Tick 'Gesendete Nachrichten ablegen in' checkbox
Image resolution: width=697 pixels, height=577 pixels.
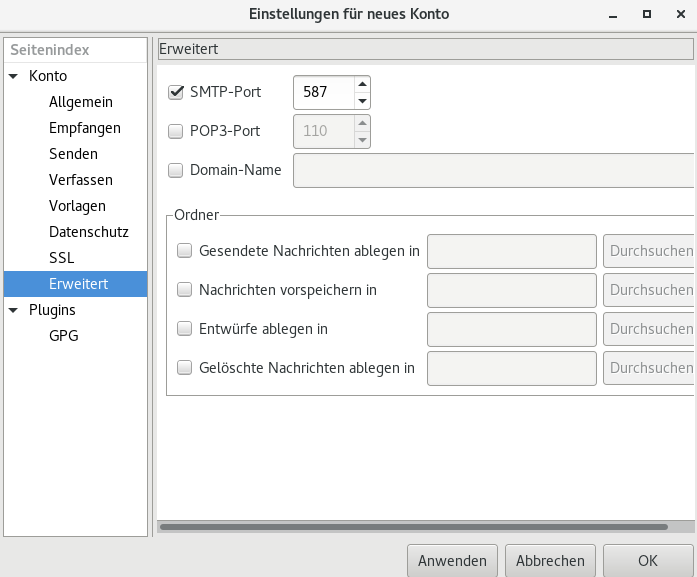(184, 251)
